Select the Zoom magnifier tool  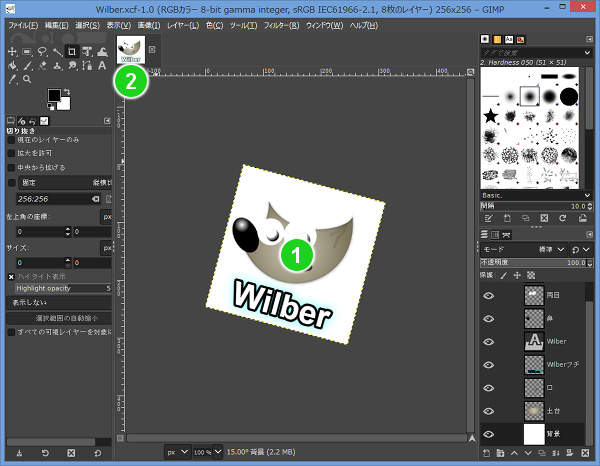tap(27, 78)
